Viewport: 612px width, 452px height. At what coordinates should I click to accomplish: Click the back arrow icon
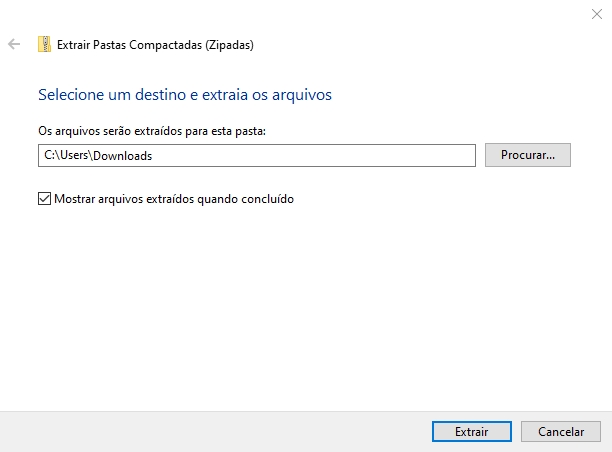[x=14, y=44]
